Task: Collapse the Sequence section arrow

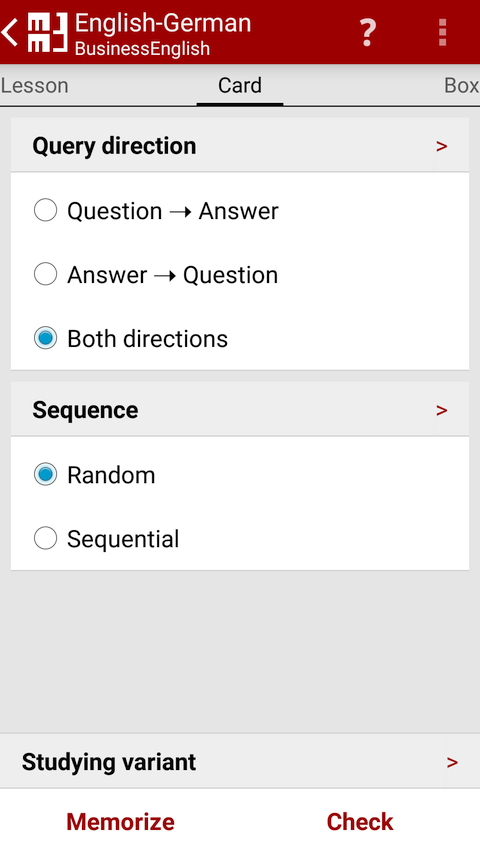Action: pos(442,410)
